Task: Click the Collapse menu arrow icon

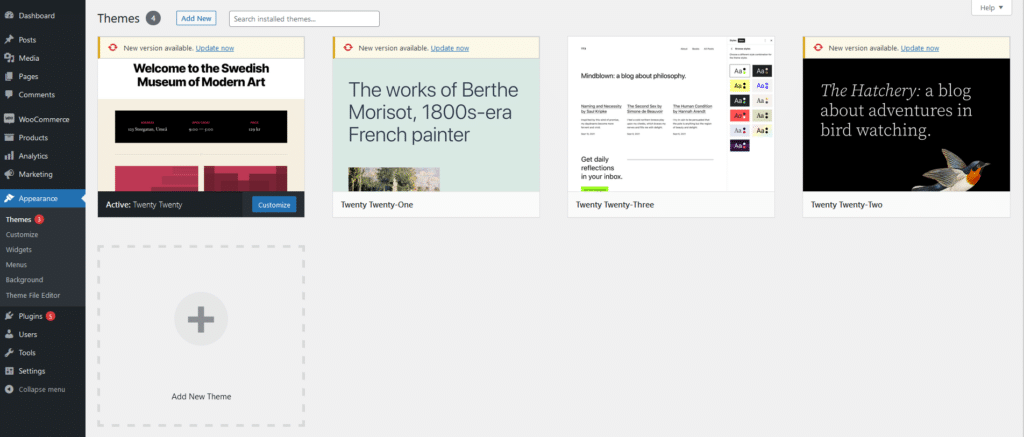Action: 9,389
